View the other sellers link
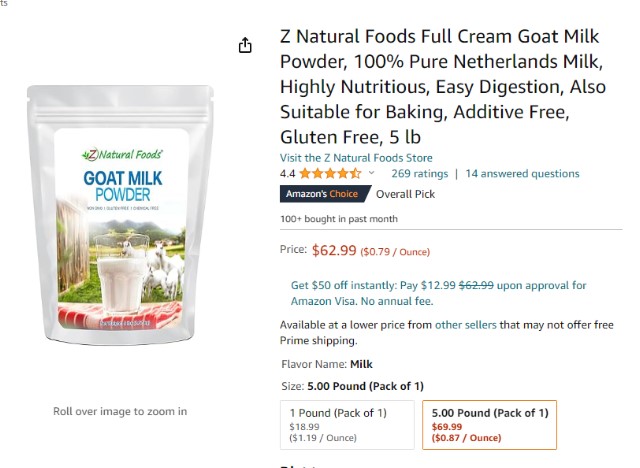The image size is (640, 468). tap(463, 325)
